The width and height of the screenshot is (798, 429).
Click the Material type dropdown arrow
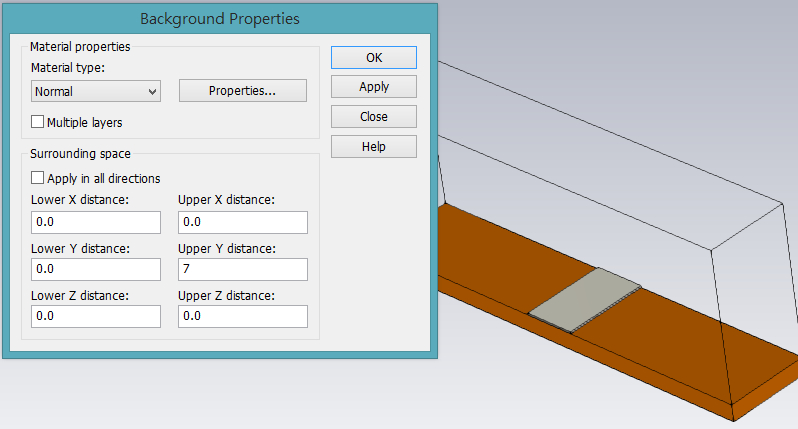pyautogui.click(x=152, y=92)
